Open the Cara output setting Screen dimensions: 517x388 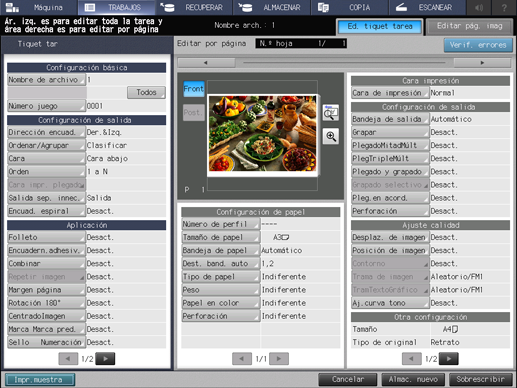pyautogui.click(x=46, y=159)
